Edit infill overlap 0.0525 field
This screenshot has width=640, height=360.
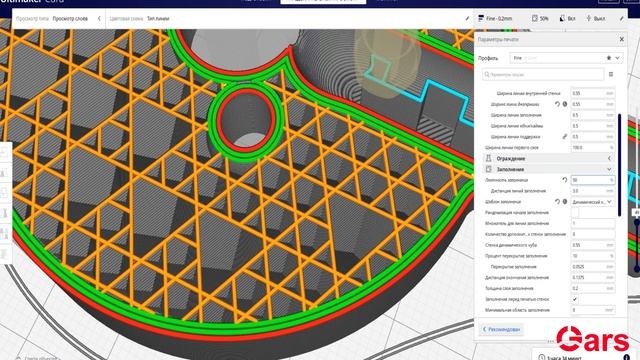click(593, 267)
